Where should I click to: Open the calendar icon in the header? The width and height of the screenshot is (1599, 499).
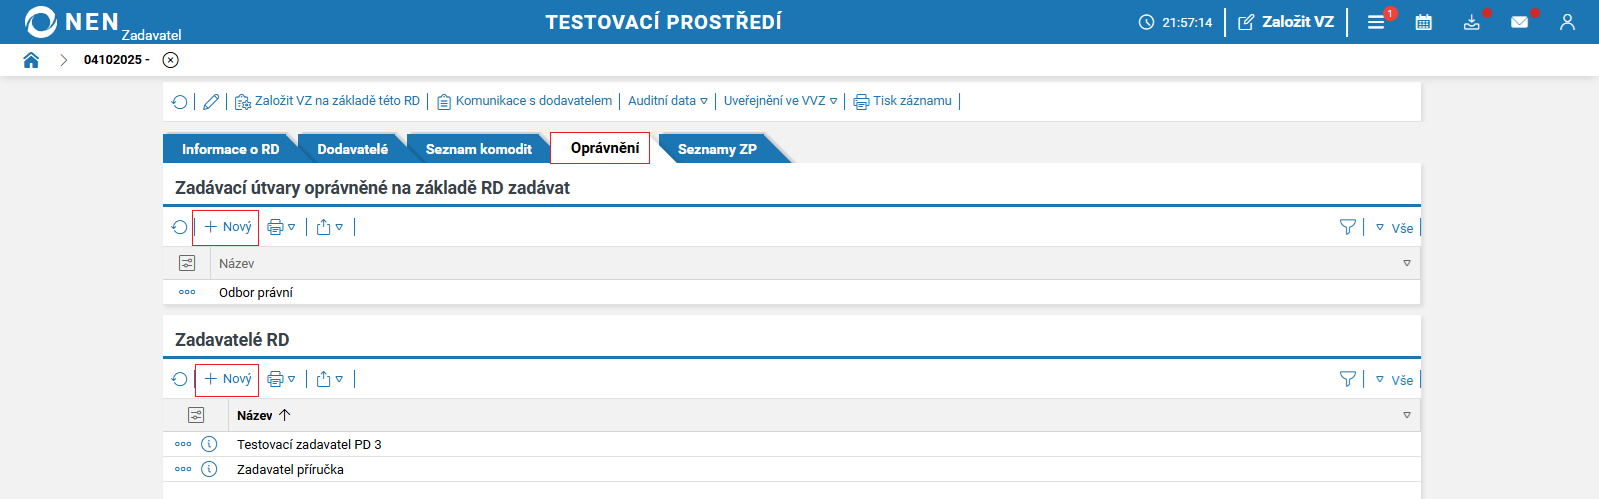coord(1424,22)
